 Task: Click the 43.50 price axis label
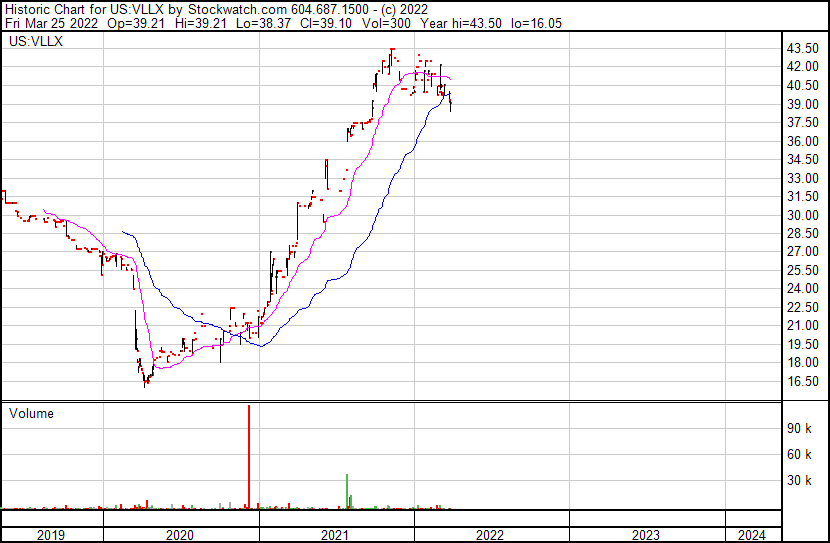[803, 48]
